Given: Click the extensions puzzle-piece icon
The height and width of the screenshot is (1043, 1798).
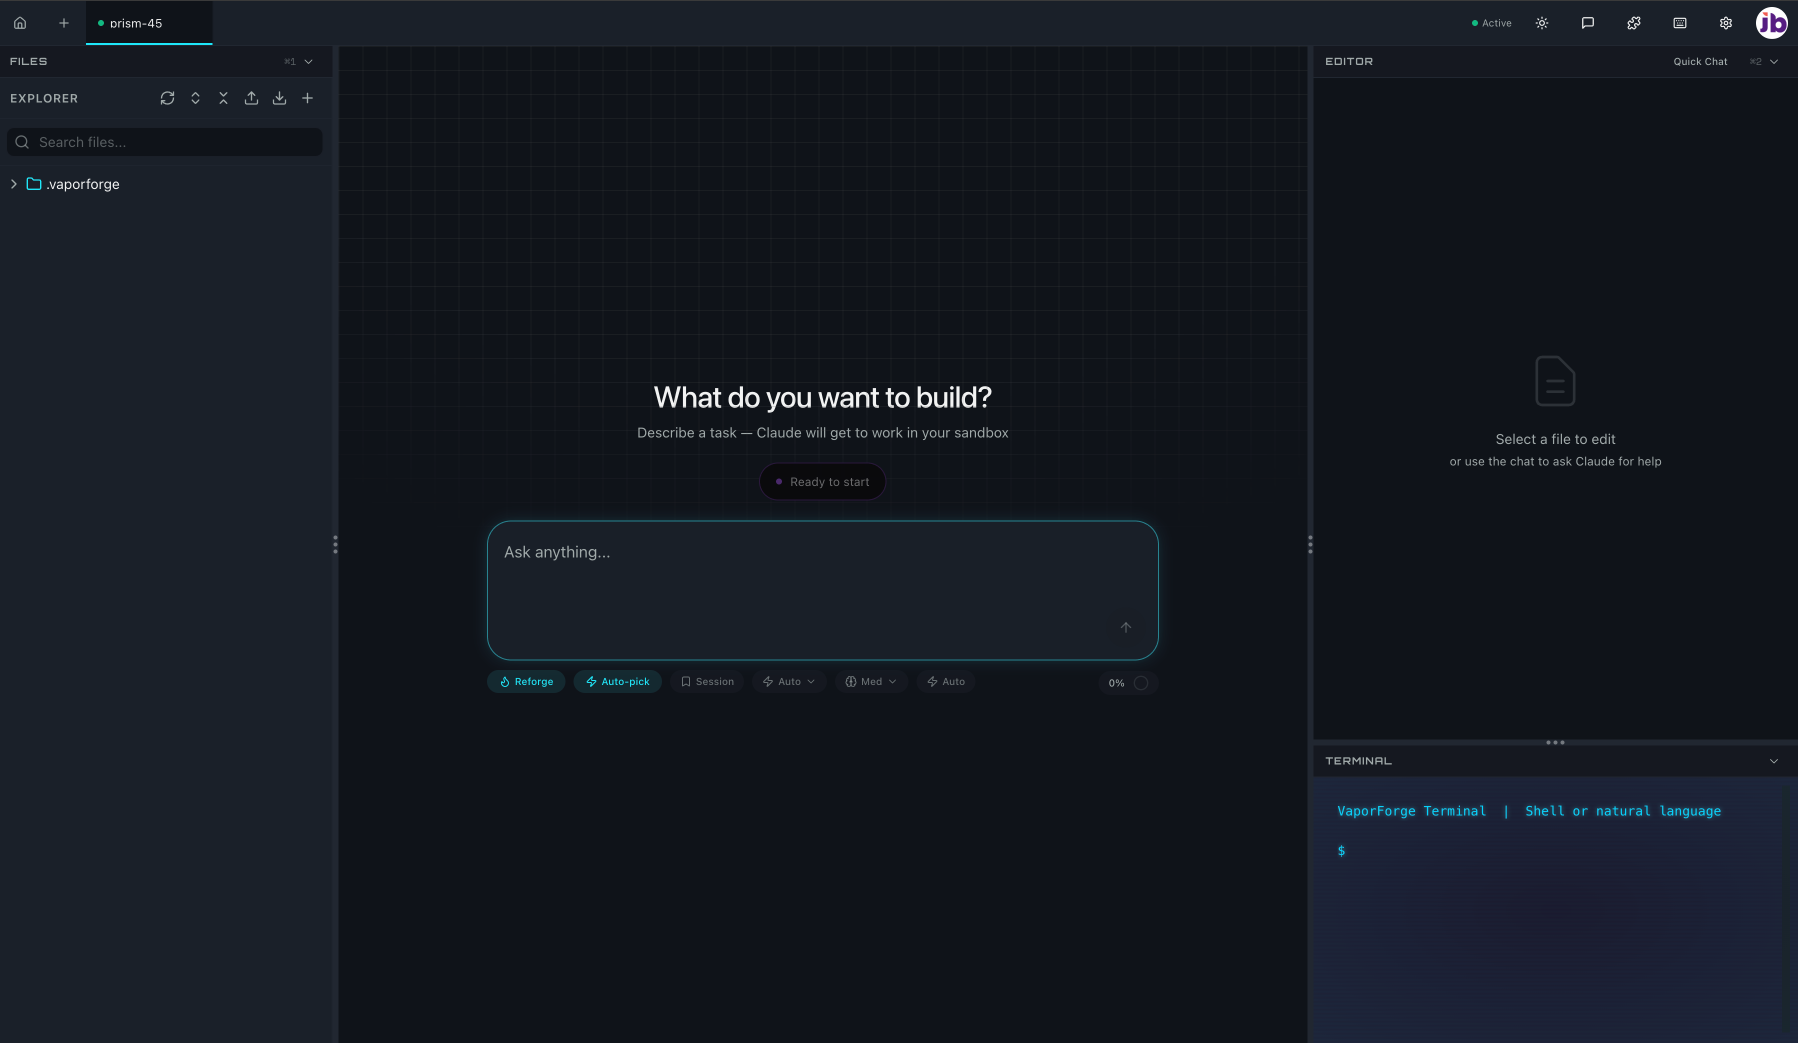Looking at the screenshot, I should click(x=1634, y=22).
